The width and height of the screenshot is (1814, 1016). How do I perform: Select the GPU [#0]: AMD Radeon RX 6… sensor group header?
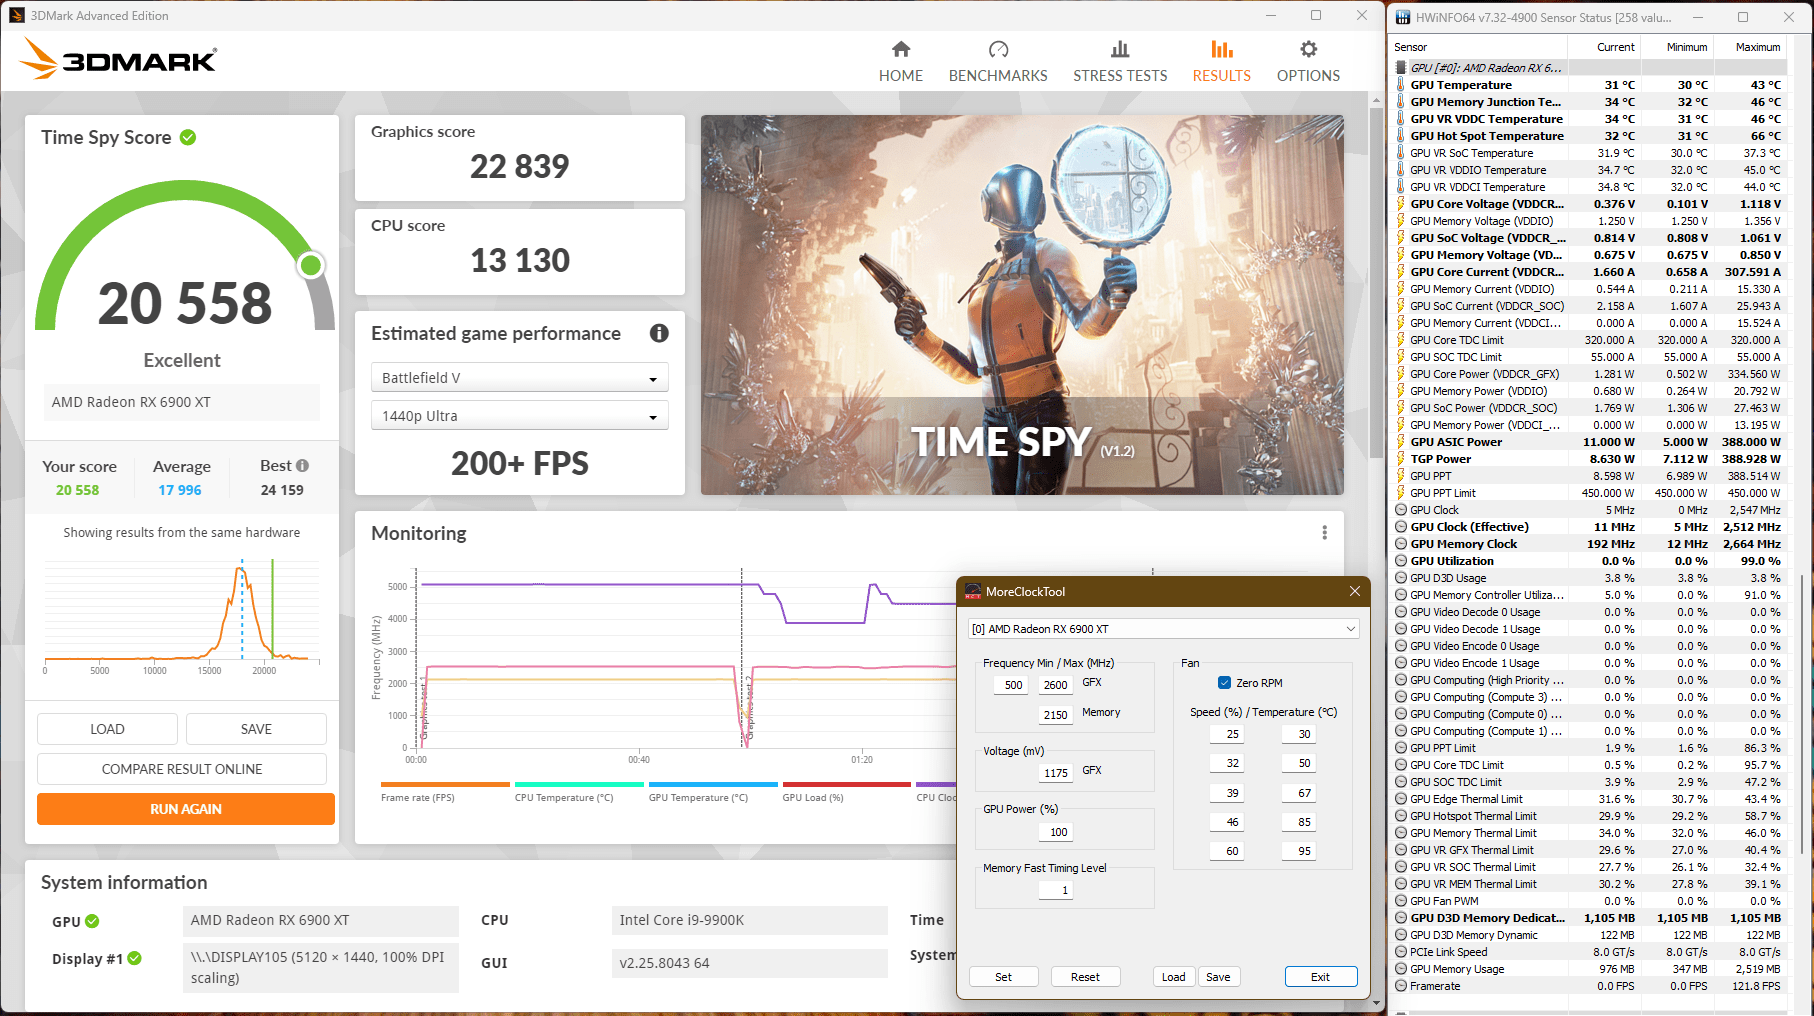pos(1589,68)
